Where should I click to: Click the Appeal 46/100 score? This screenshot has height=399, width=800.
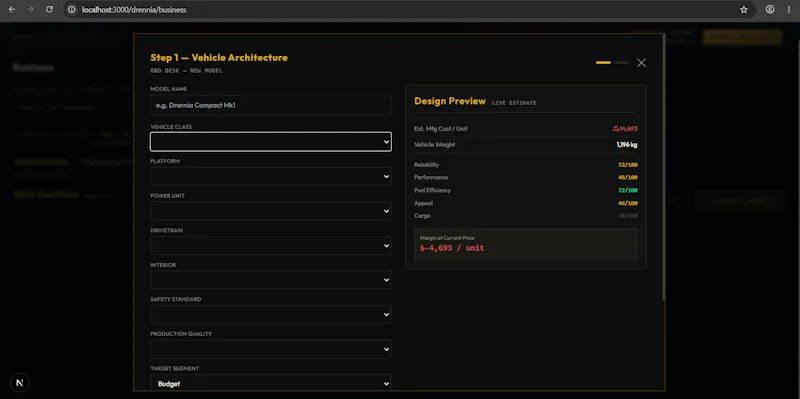(x=628, y=203)
